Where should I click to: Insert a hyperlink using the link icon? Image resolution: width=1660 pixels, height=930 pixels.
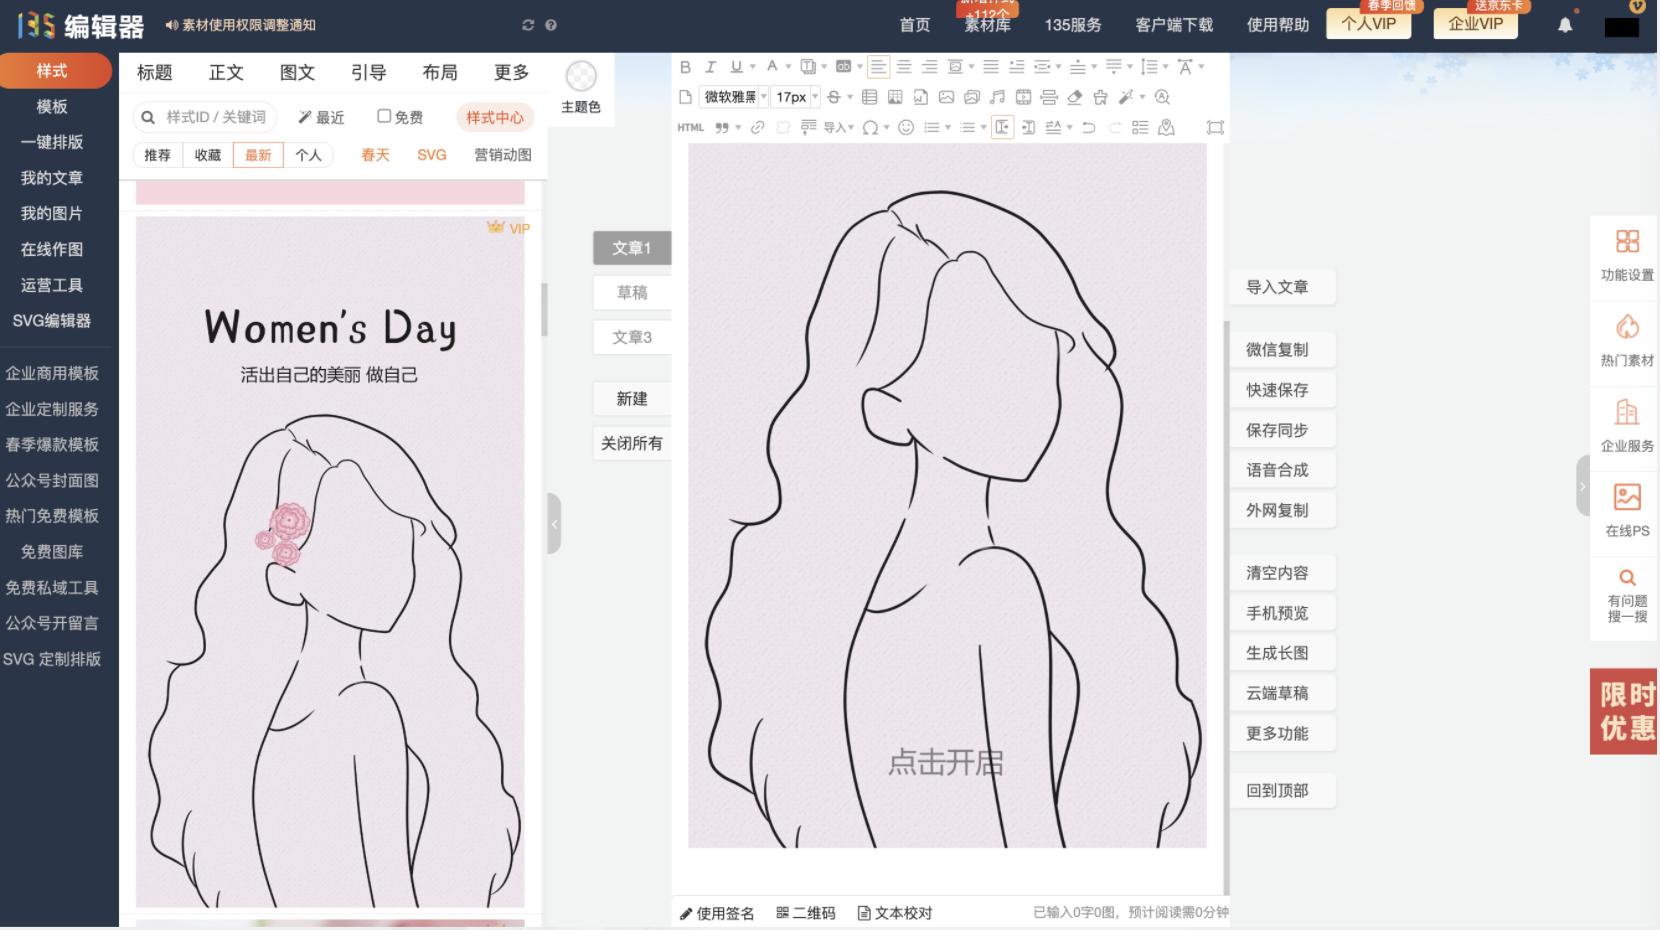[x=757, y=127]
